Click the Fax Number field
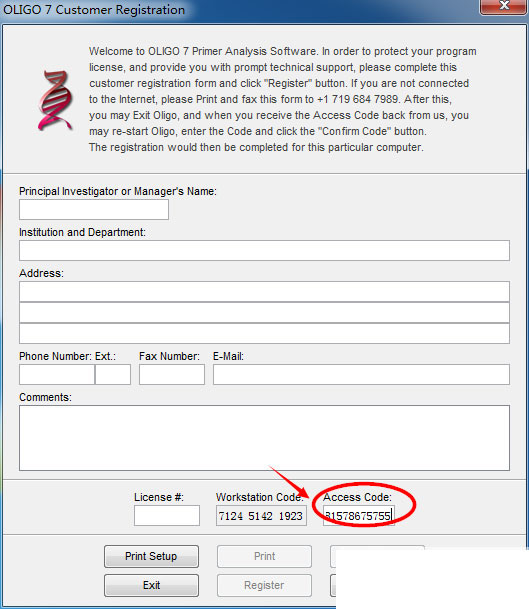Viewport: 529px width, 609px height. tap(172, 374)
